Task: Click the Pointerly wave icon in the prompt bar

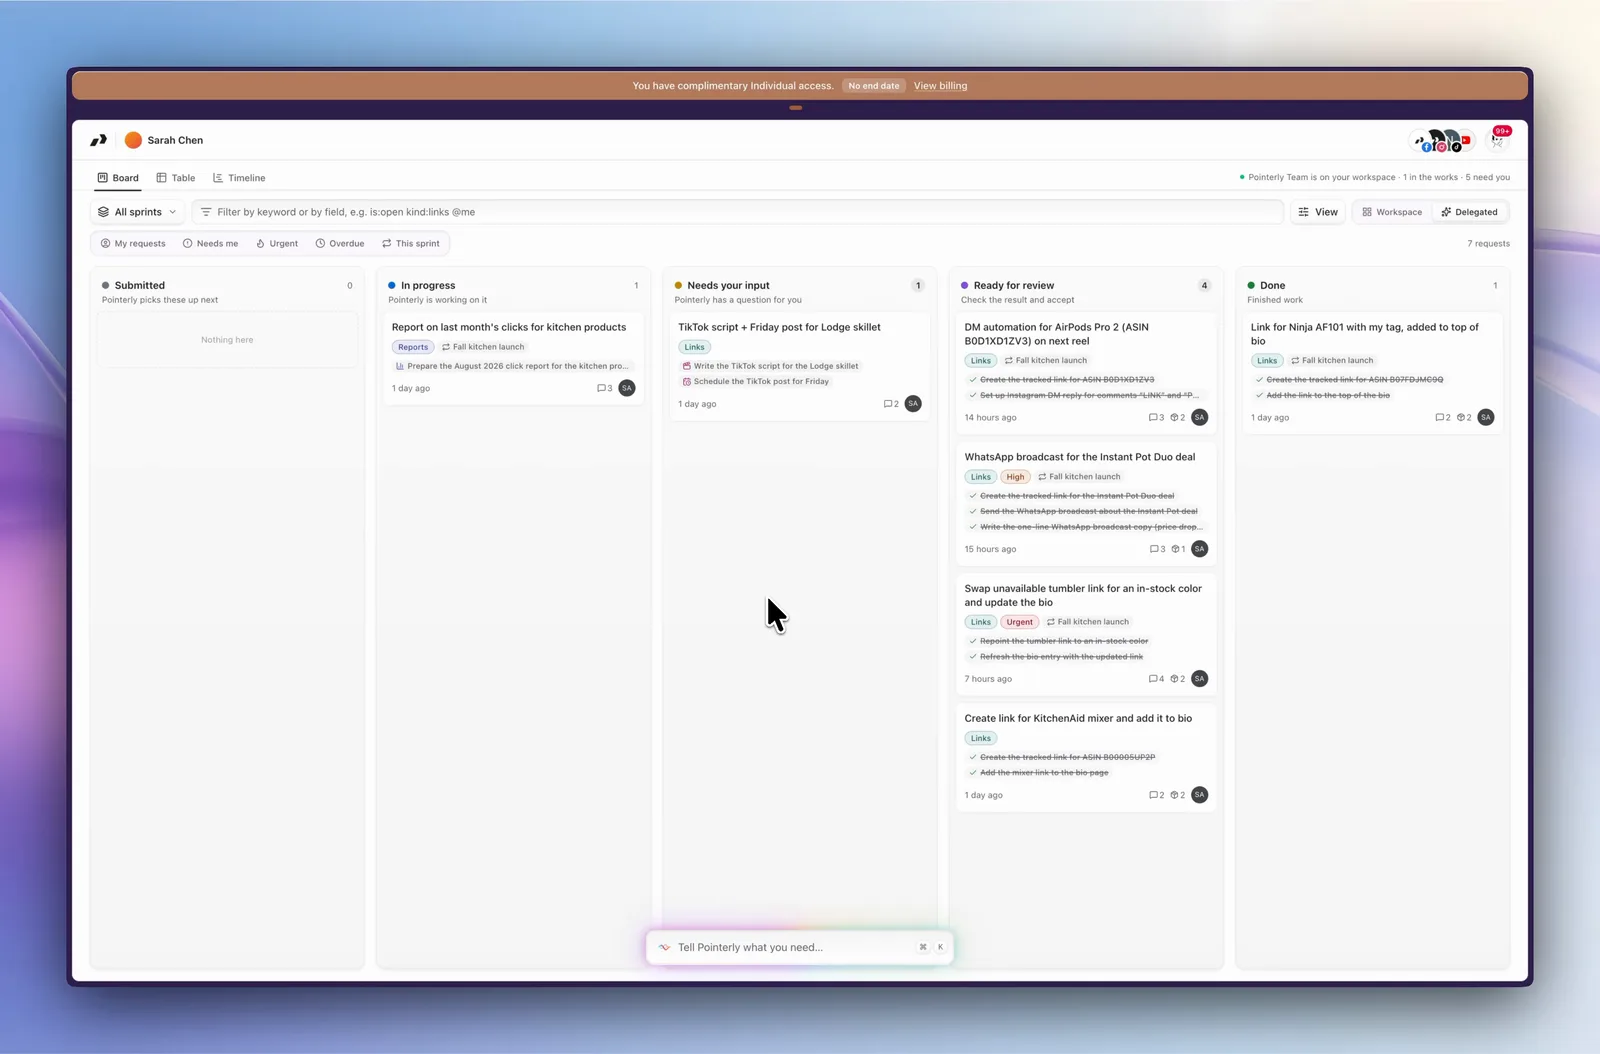Action: [664, 947]
